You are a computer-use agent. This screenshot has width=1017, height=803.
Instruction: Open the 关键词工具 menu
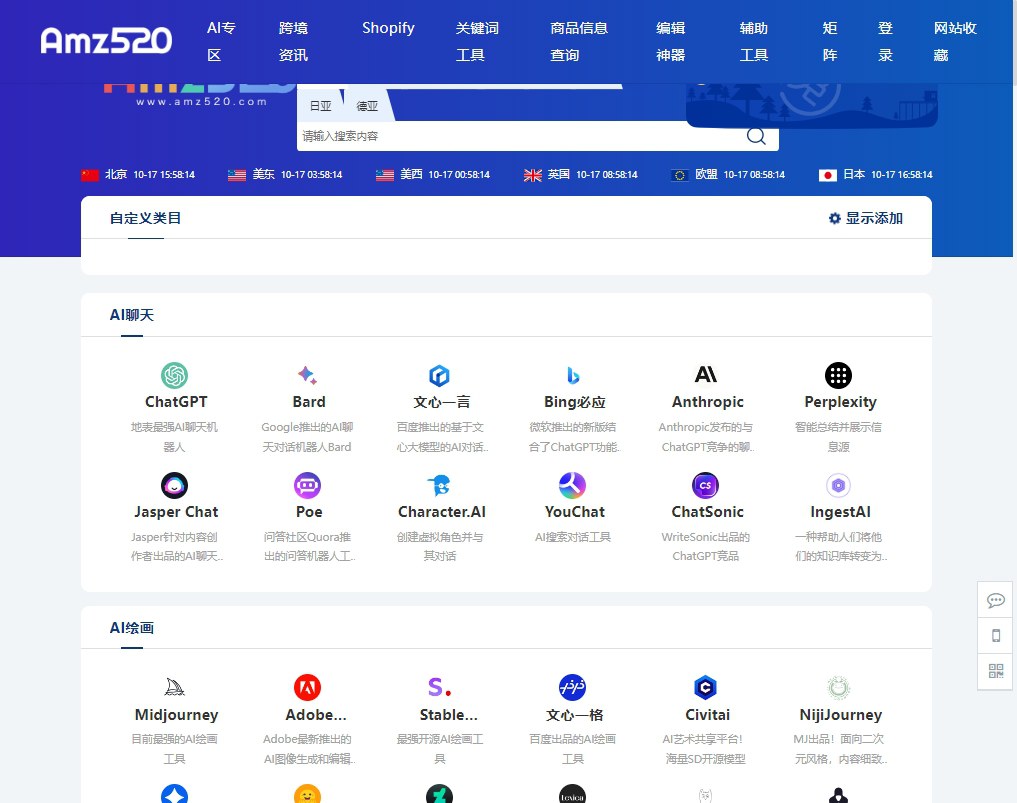[x=477, y=42]
